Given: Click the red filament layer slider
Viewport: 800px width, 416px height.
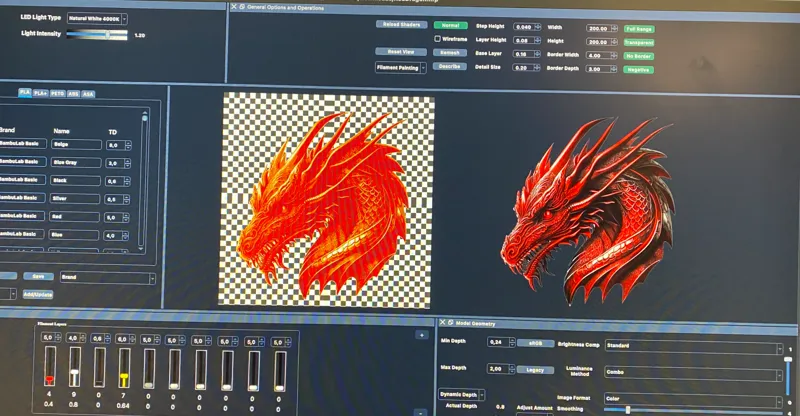Looking at the screenshot, I should click(49, 366).
